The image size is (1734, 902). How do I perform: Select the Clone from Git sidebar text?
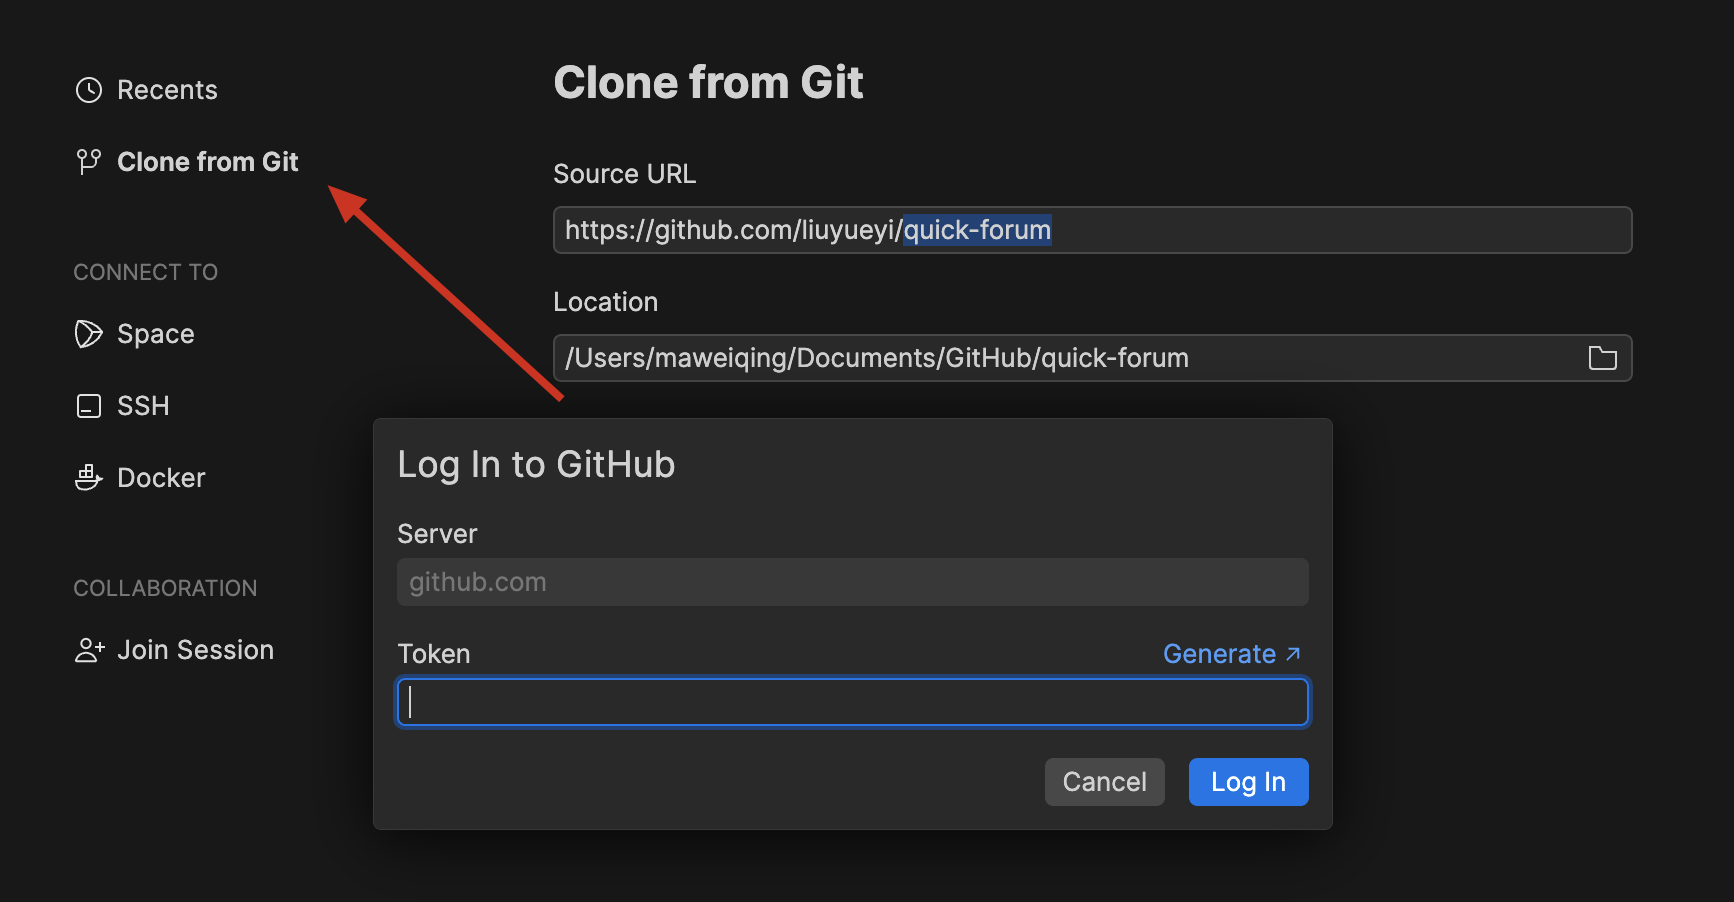208,162
